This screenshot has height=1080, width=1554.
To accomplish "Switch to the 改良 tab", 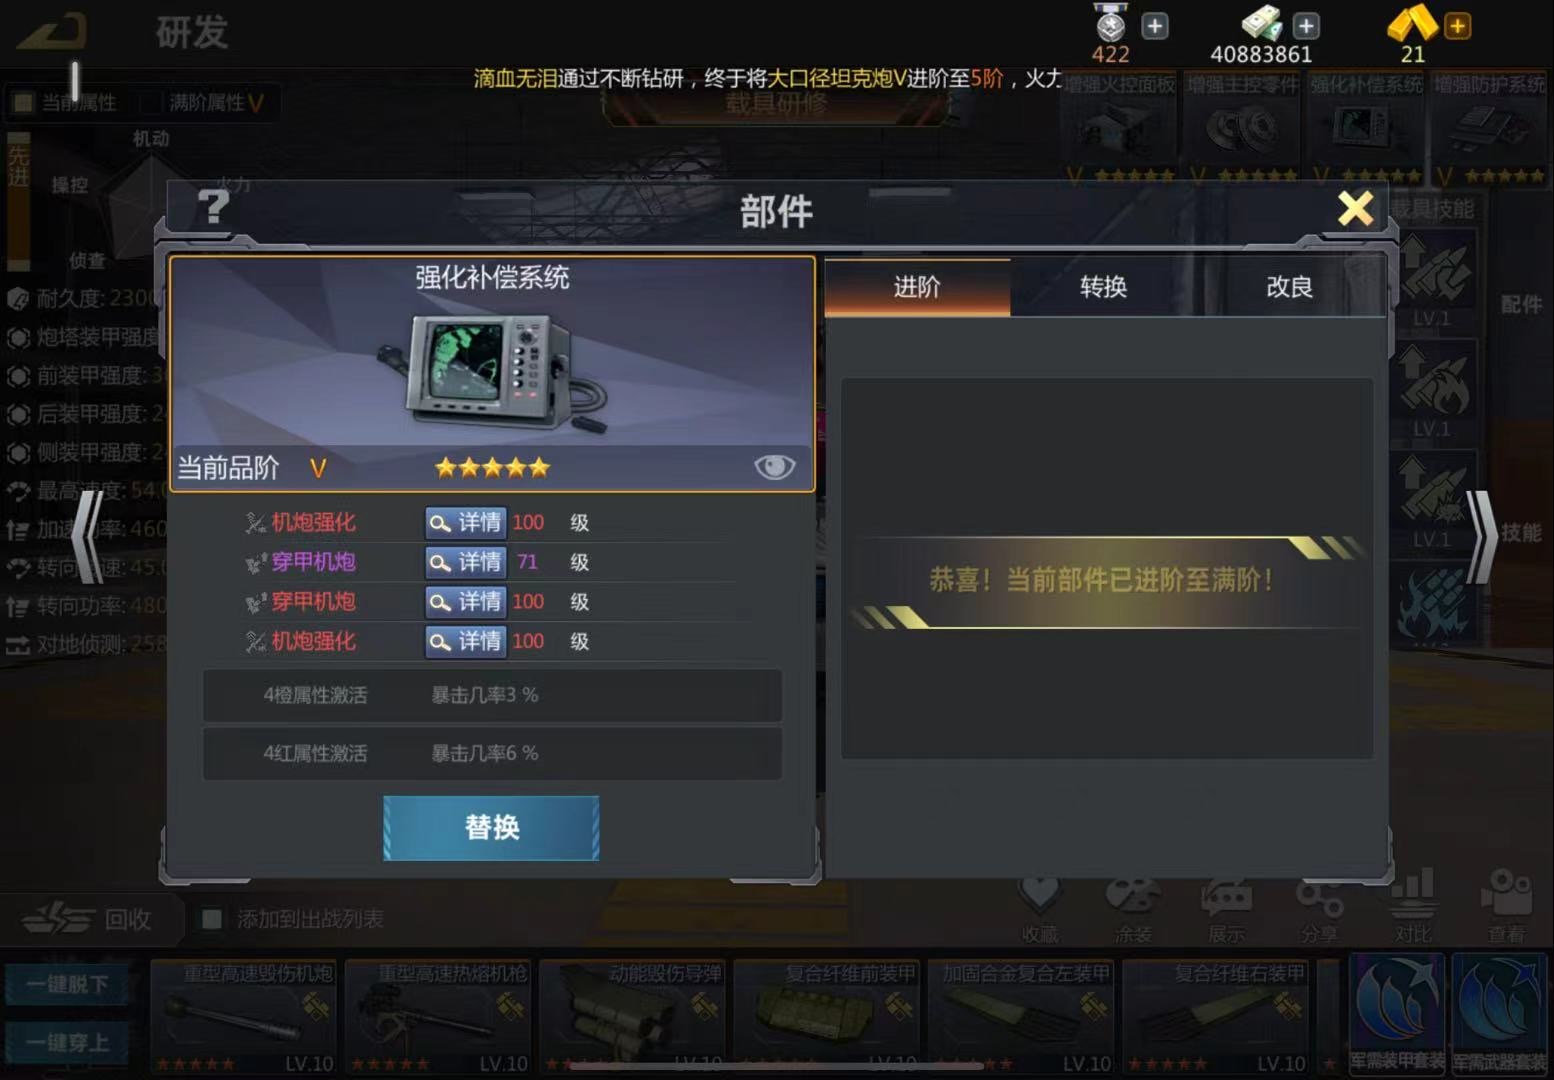I will 1289,287.
